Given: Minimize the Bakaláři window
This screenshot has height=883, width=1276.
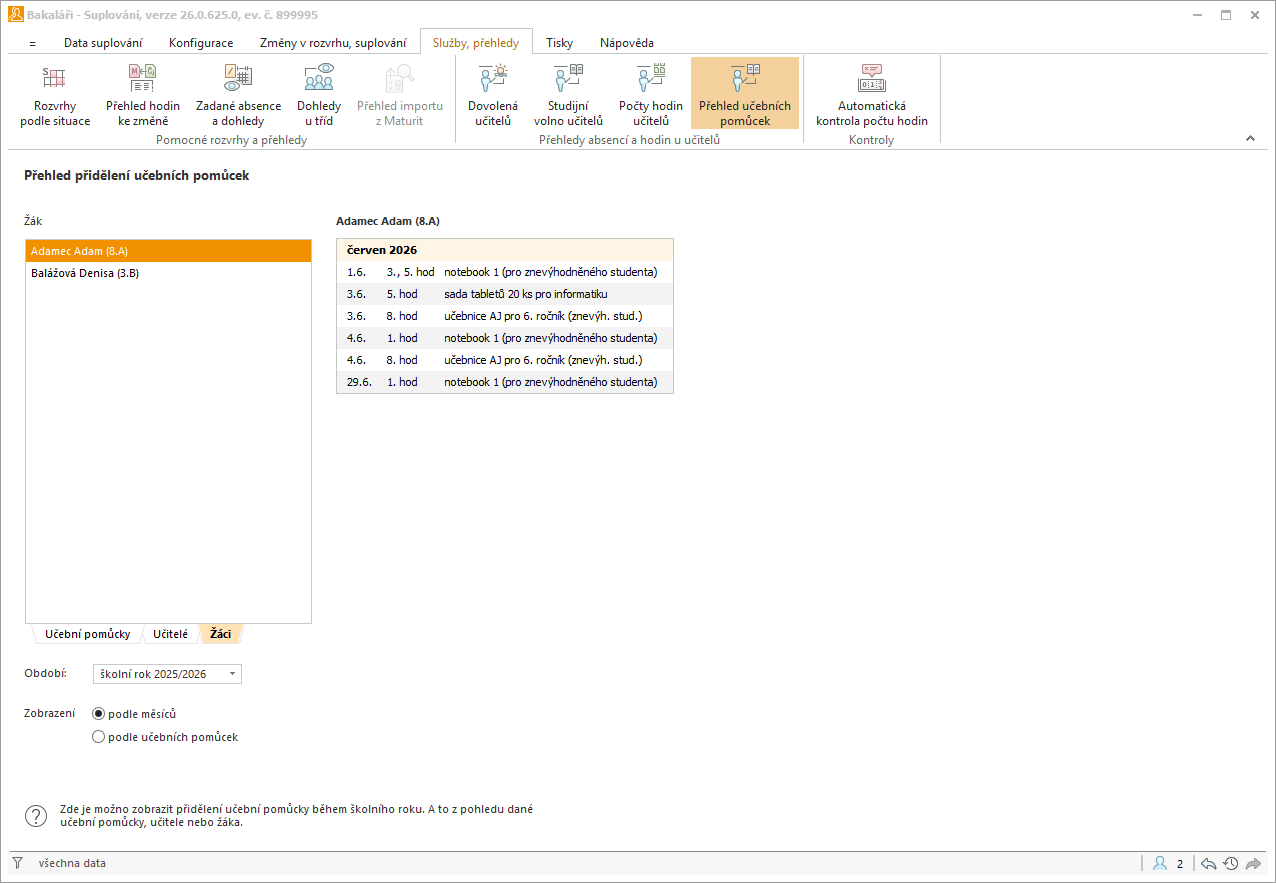Looking at the screenshot, I should pos(1199,15).
